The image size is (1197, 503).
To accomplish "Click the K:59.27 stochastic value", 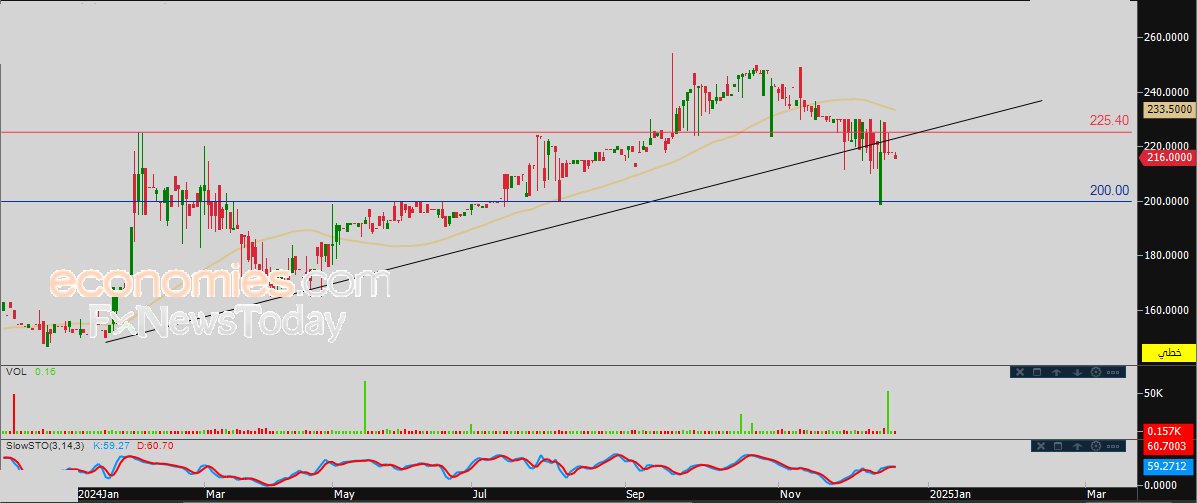I will (111, 445).
